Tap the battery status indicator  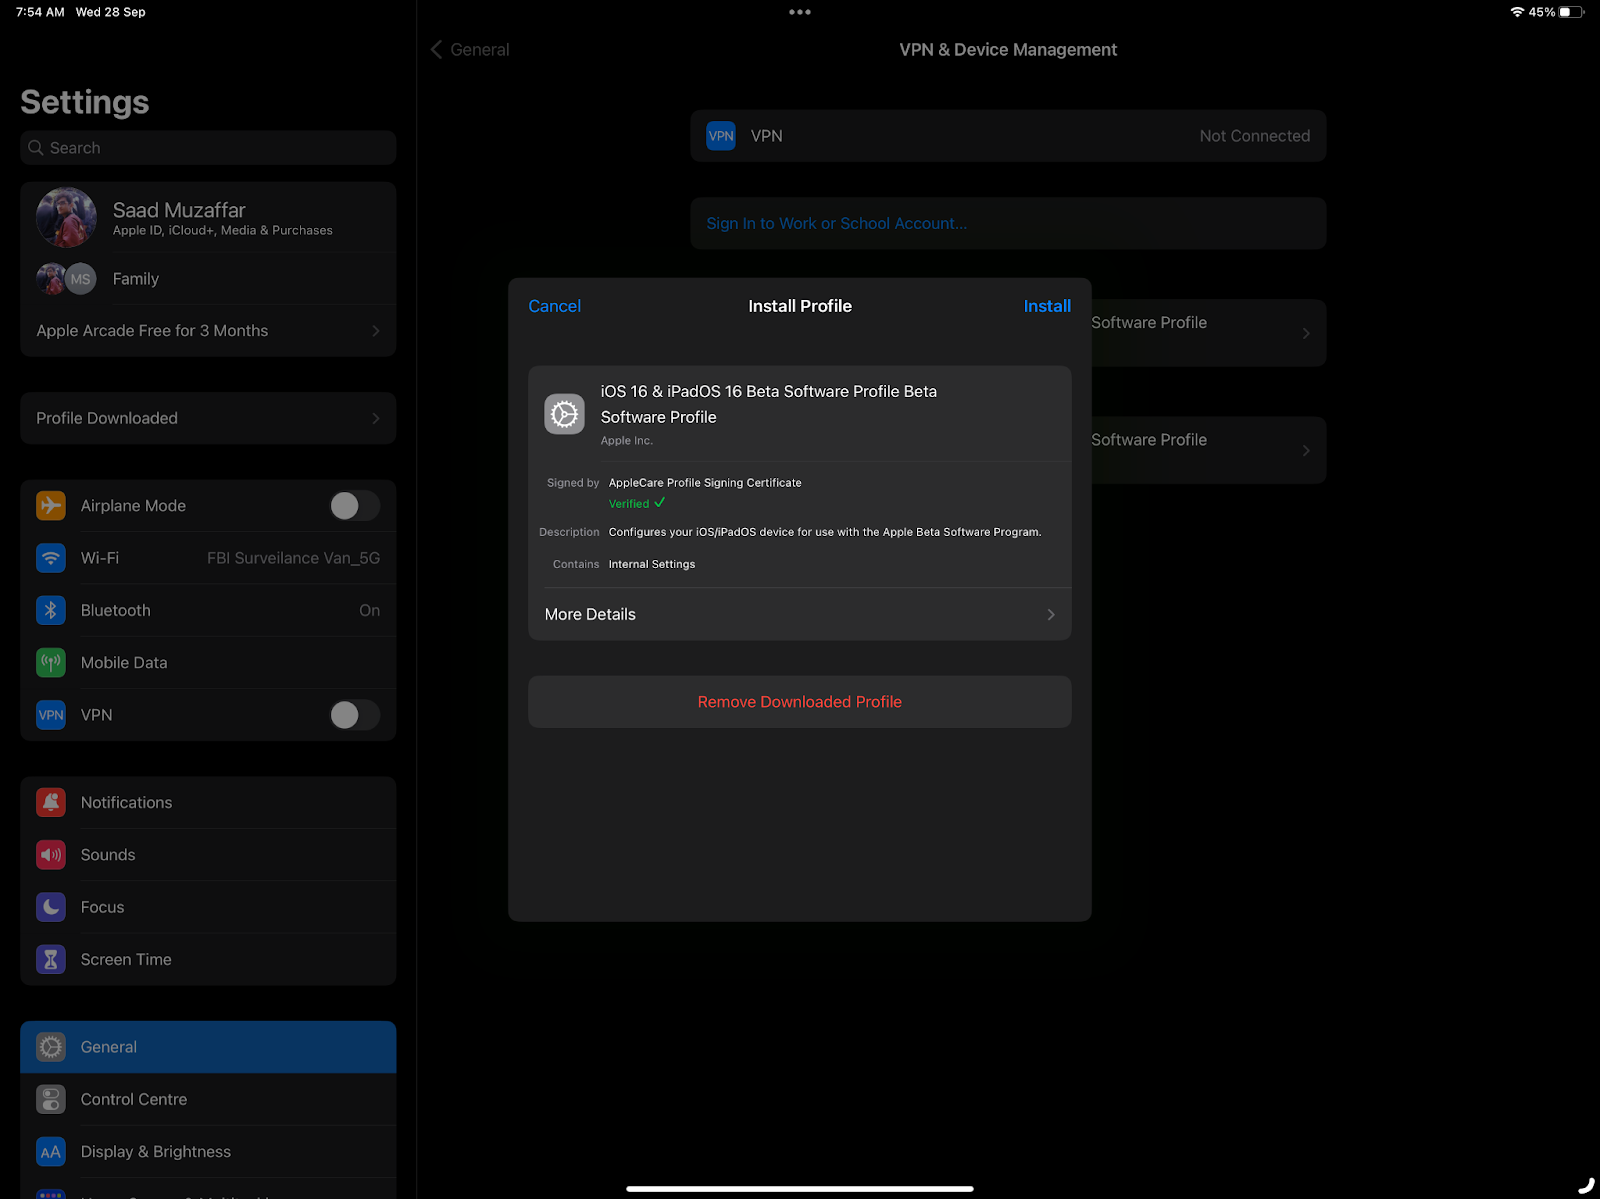tap(1571, 12)
